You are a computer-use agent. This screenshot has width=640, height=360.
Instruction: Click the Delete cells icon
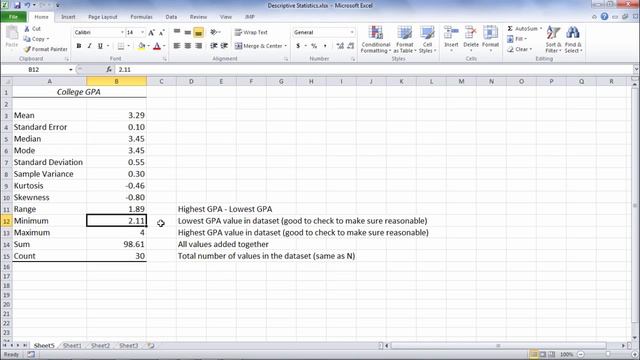[x=471, y=33]
